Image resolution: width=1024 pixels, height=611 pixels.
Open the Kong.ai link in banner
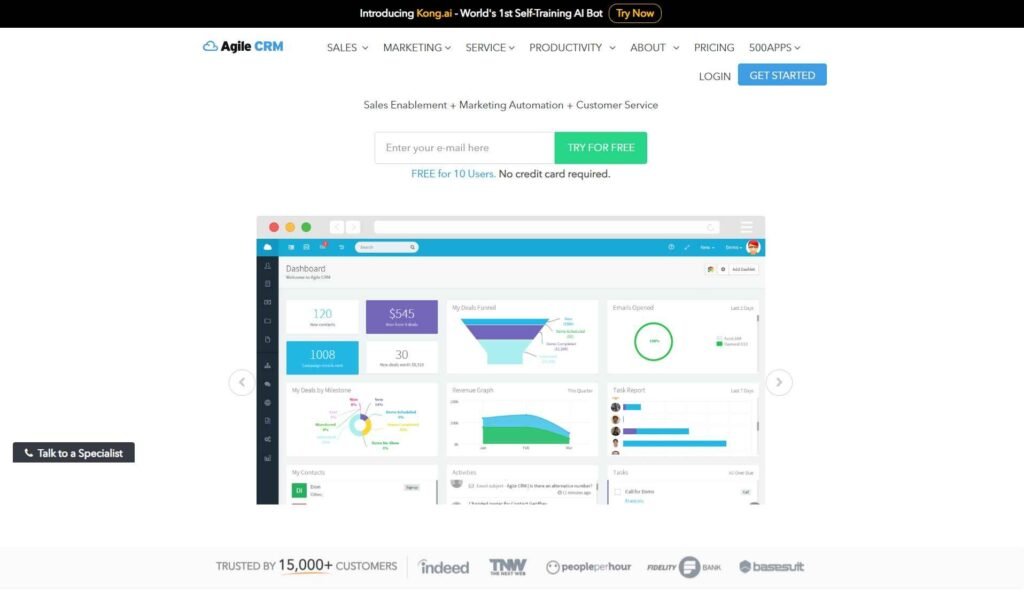tap(434, 13)
